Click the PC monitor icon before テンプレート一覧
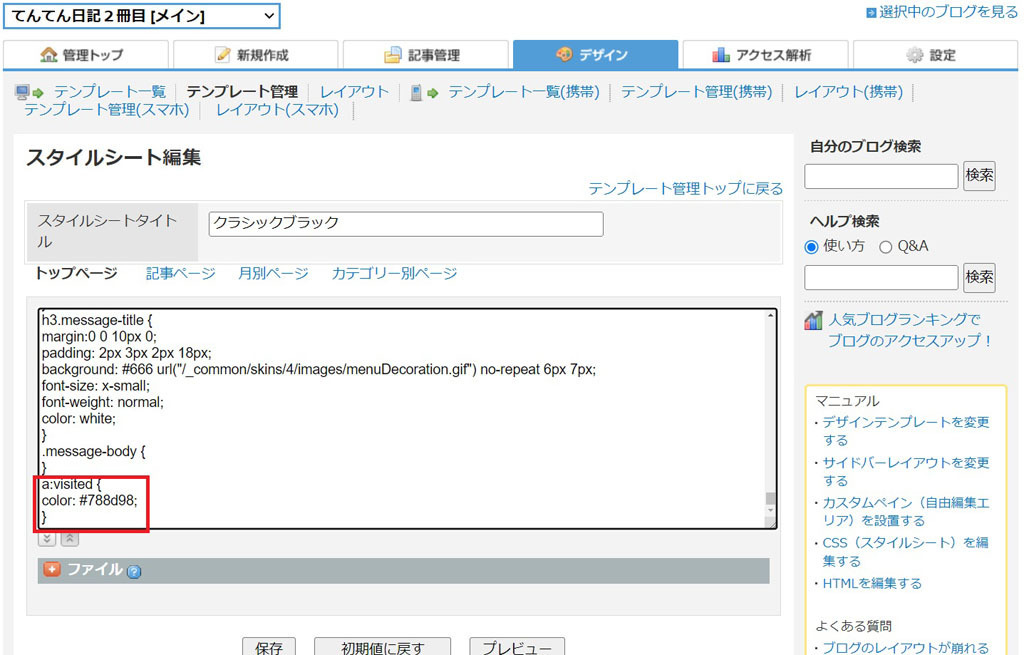Image resolution: width=1024 pixels, height=655 pixels. point(22,92)
